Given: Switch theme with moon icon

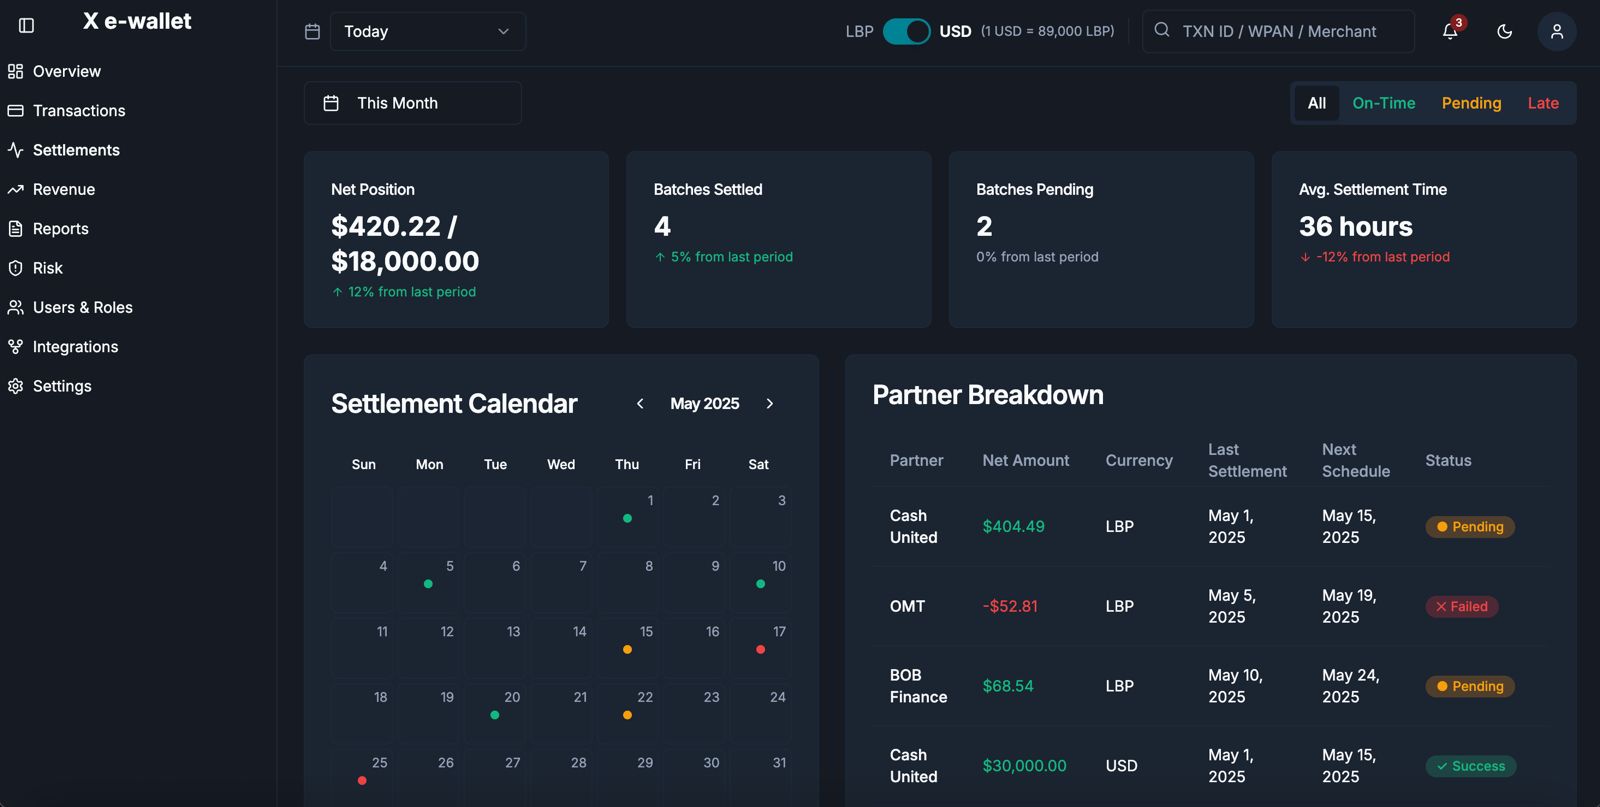Looking at the screenshot, I should (1504, 31).
